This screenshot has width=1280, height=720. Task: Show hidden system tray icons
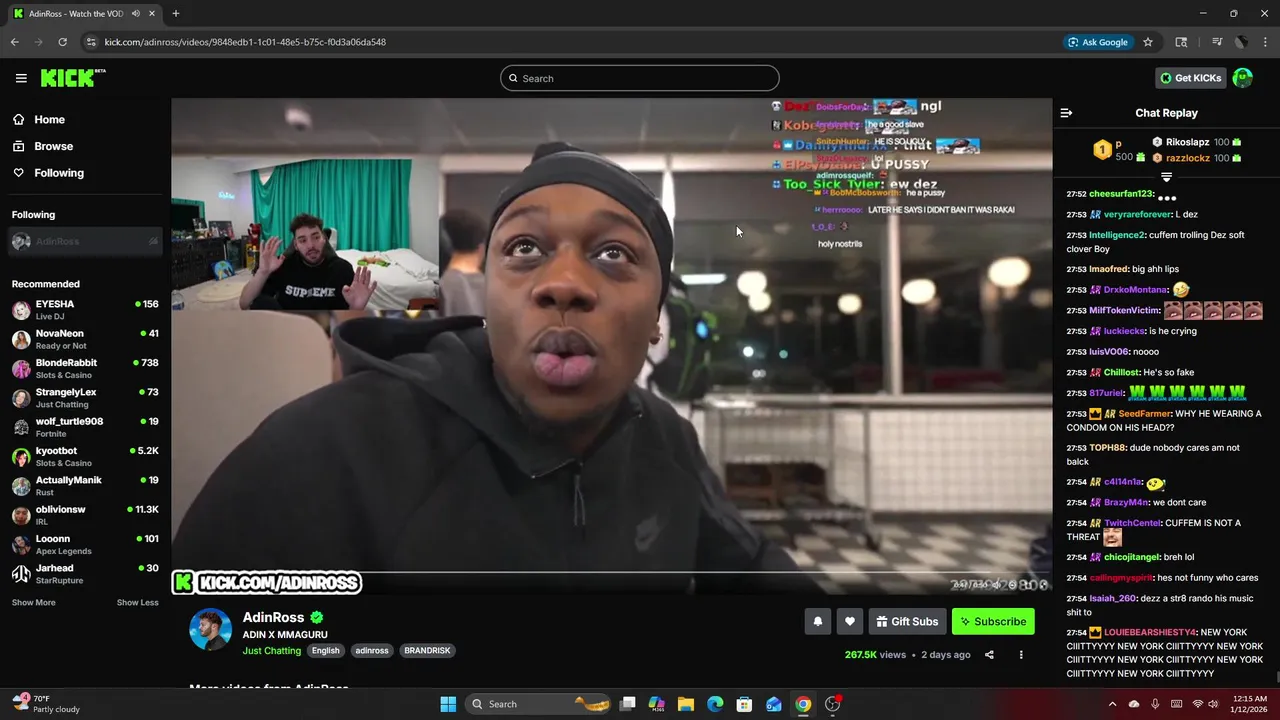point(1112,704)
